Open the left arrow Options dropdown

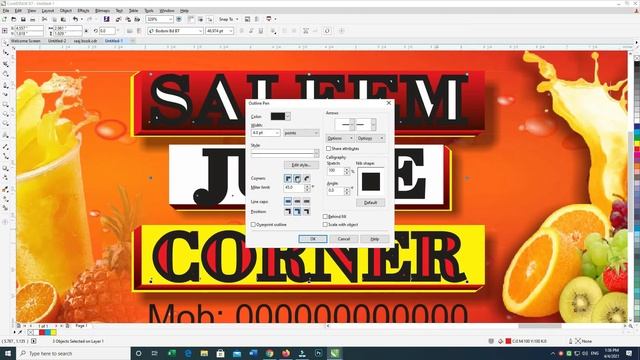[340, 138]
